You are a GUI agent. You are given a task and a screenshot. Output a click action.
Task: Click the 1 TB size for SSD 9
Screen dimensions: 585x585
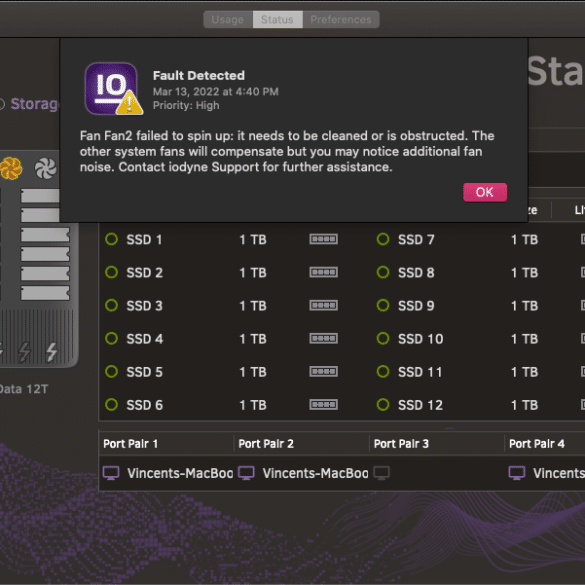[x=525, y=306]
